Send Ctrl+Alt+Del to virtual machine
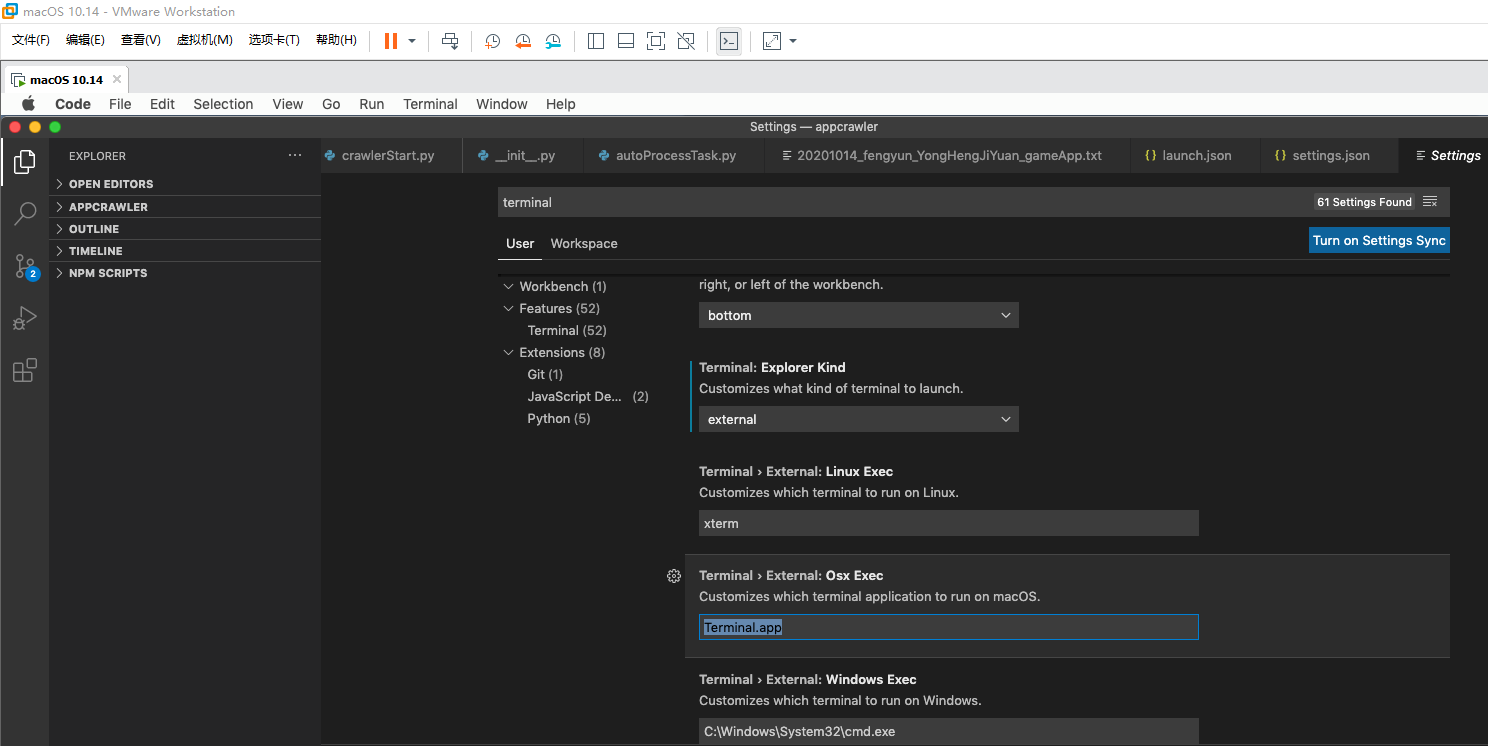Viewport: 1488px width, 746px height. click(x=450, y=41)
